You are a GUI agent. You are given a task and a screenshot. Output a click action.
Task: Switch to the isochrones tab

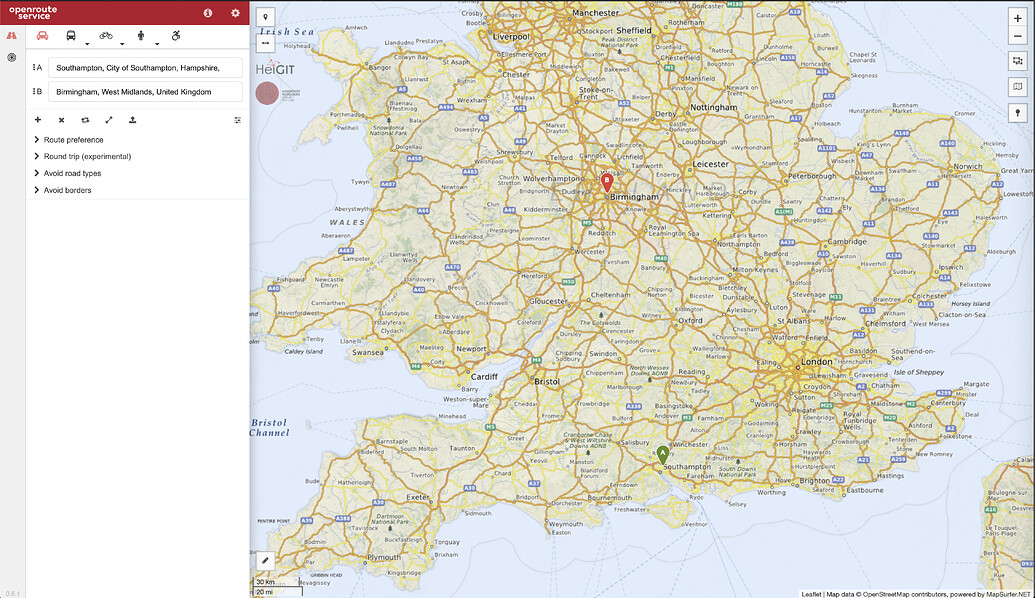[11, 56]
